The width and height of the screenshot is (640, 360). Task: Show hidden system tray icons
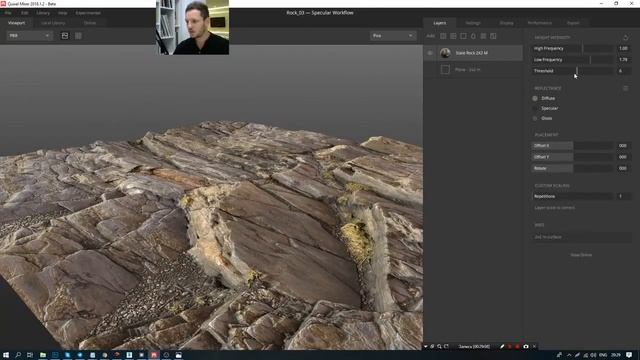point(569,355)
